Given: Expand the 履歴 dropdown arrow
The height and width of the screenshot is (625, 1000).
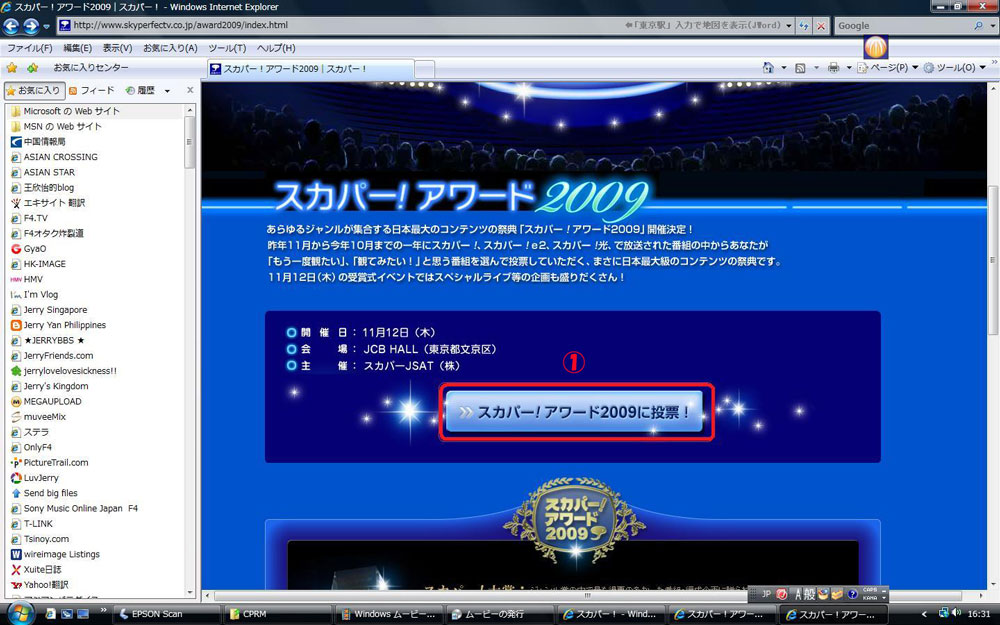Looking at the screenshot, I should click(x=167, y=91).
